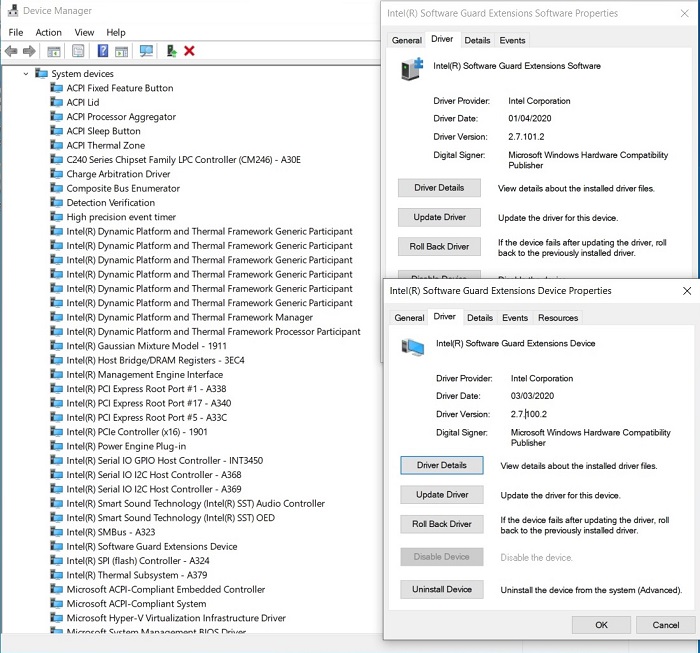Click icon beside Intel(R) Power Engine Plug-in
700x653 pixels.
[57, 446]
